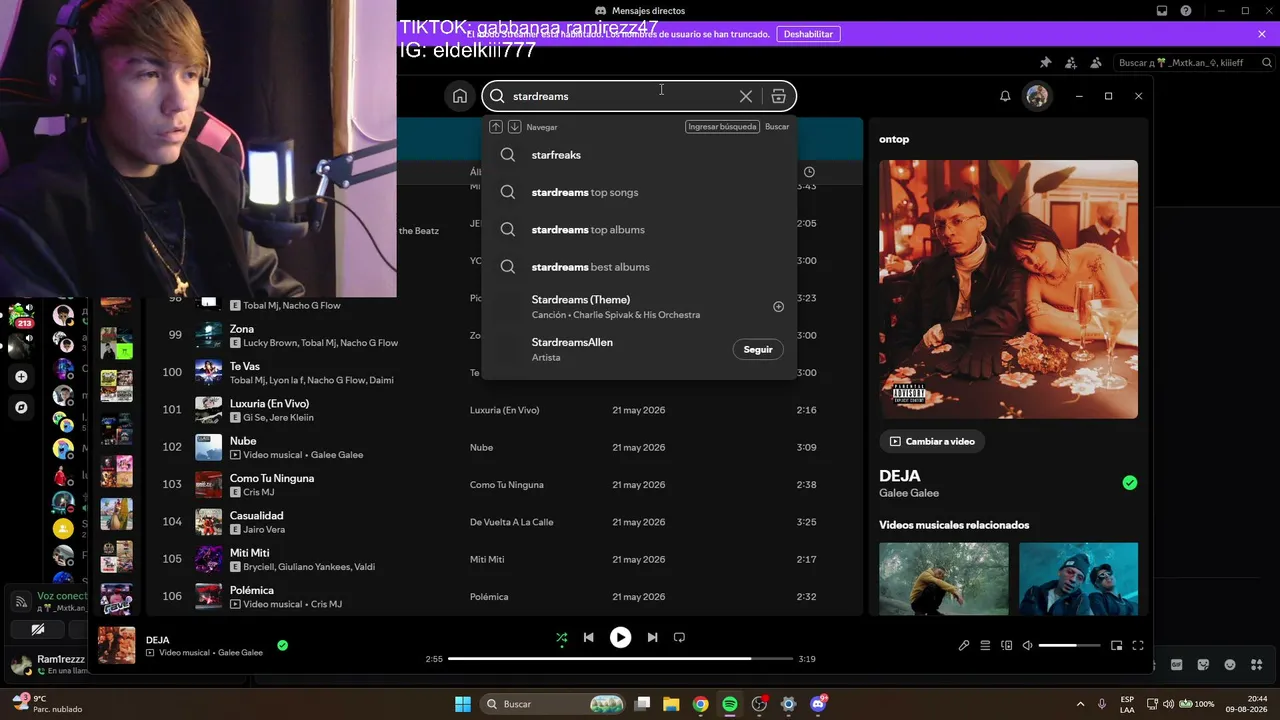Select the 'starfreaks' search suggestion
This screenshot has height=720, width=1280.
(639, 155)
